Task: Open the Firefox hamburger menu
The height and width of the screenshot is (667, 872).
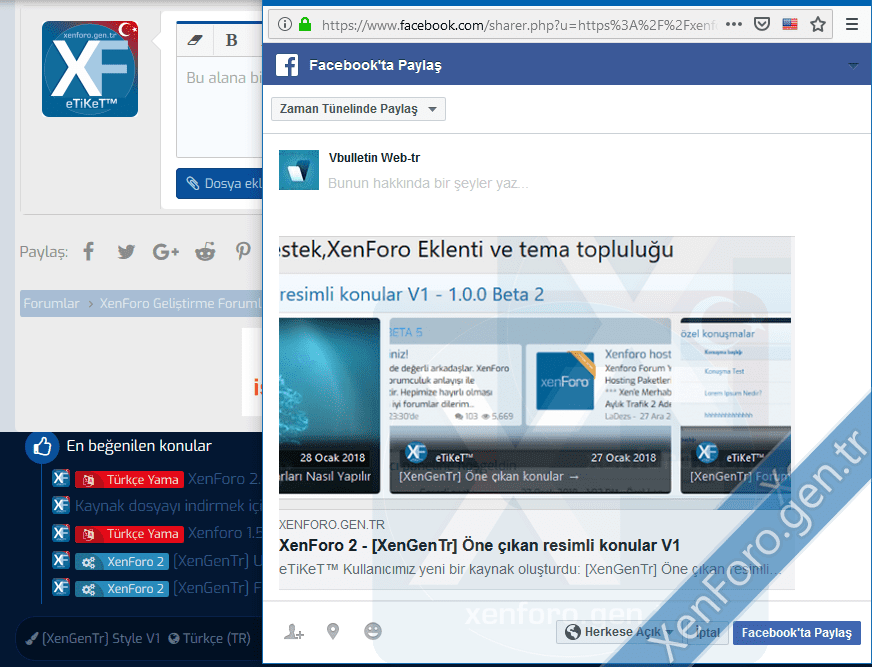Action: (x=852, y=24)
